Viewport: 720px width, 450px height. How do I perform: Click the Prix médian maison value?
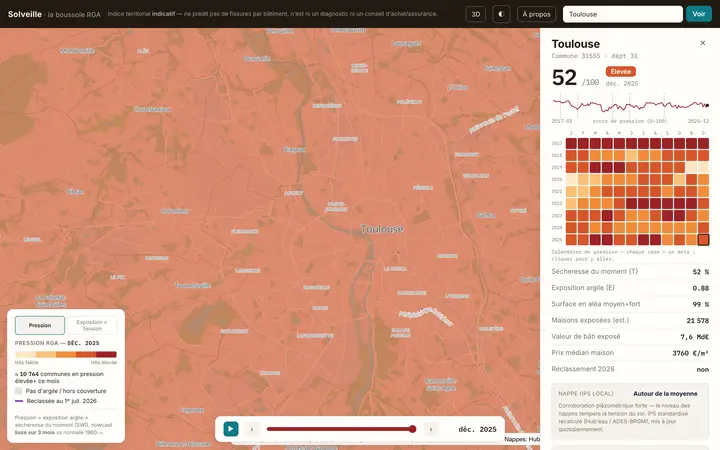691,353
